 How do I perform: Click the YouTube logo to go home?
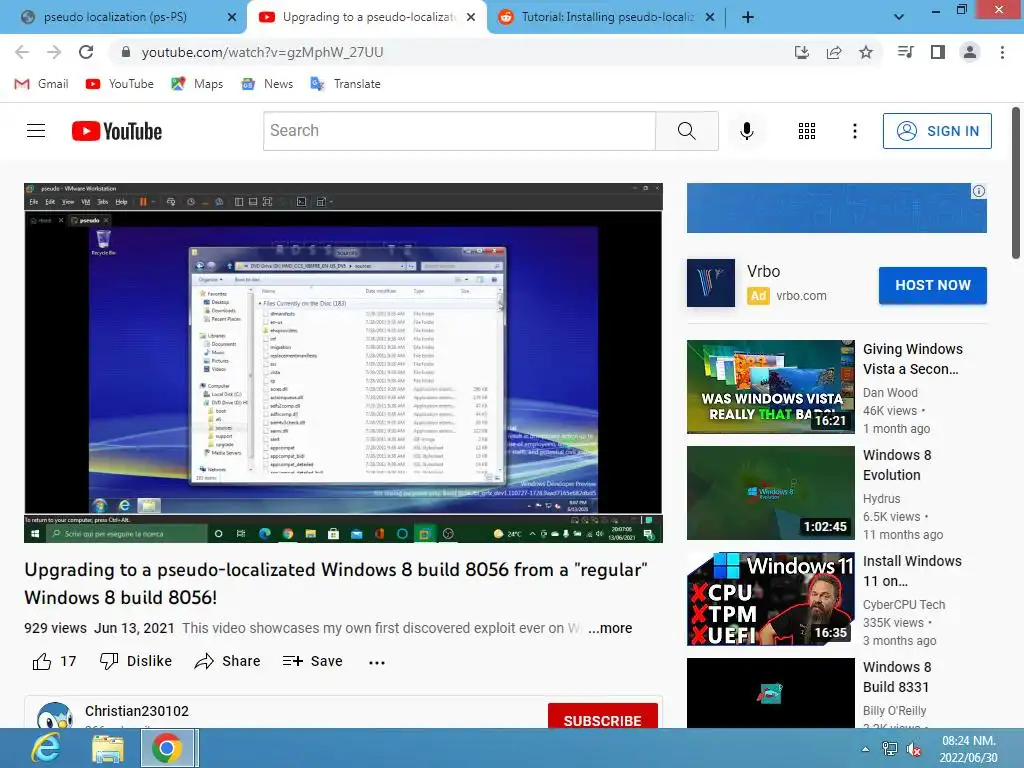117,131
